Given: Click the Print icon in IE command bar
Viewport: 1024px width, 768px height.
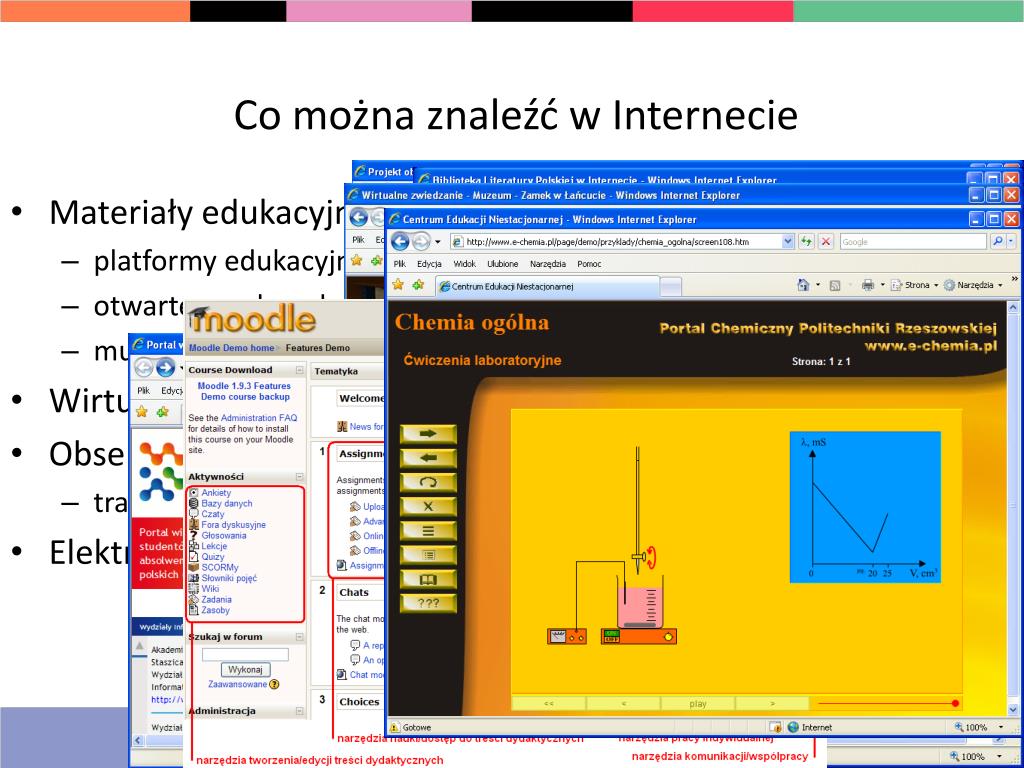Looking at the screenshot, I should tap(868, 285).
